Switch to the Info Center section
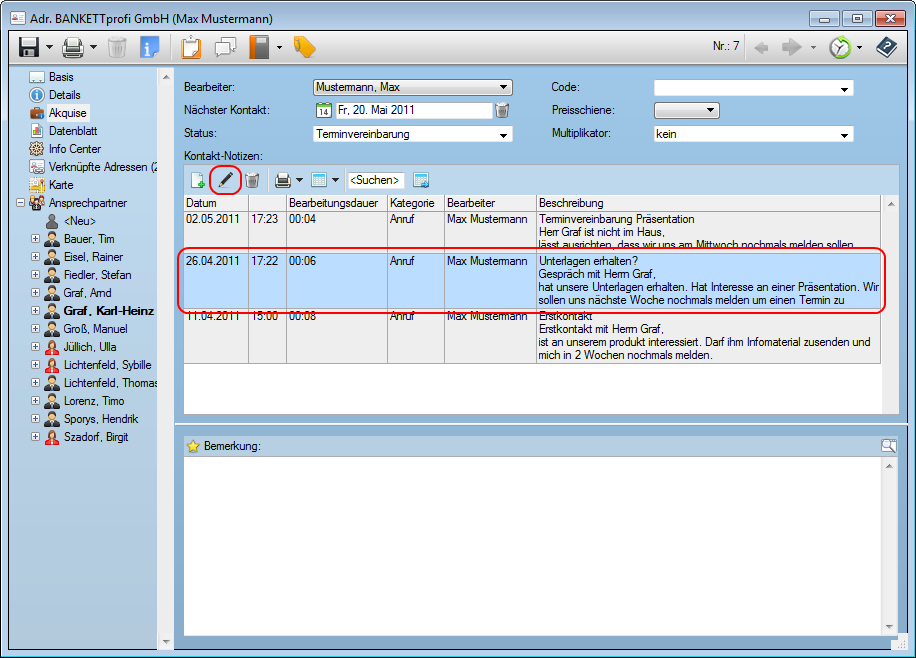The image size is (916, 658). [x=75, y=149]
